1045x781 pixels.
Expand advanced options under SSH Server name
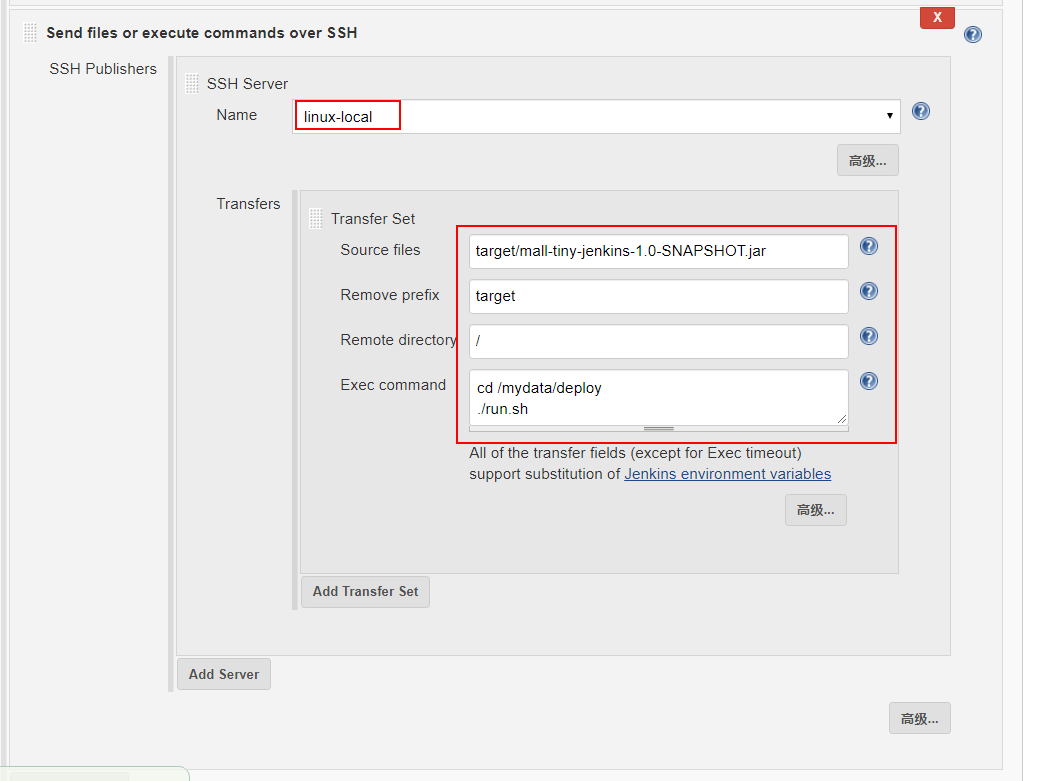pos(867,161)
